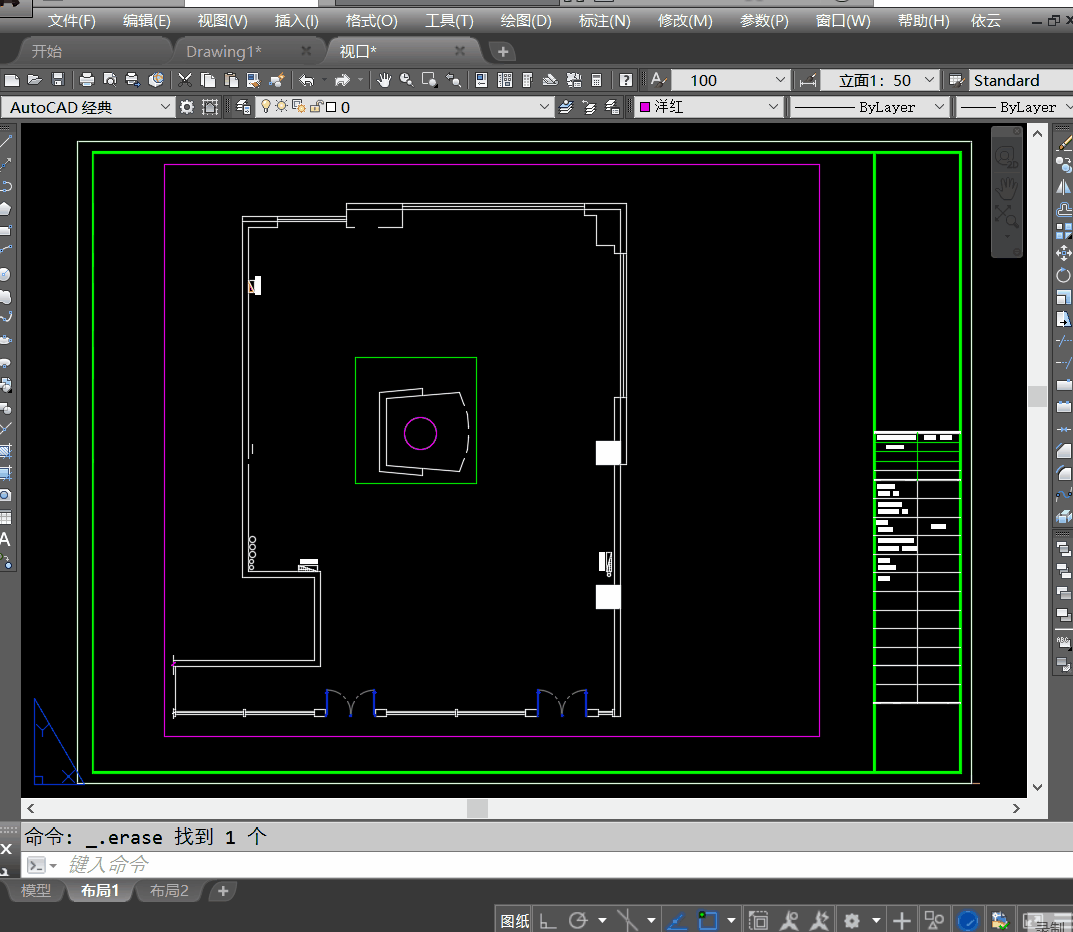Image resolution: width=1073 pixels, height=932 pixels.
Task: Select the Rotate tool in Modify toolbar
Action: click(x=1064, y=275)
